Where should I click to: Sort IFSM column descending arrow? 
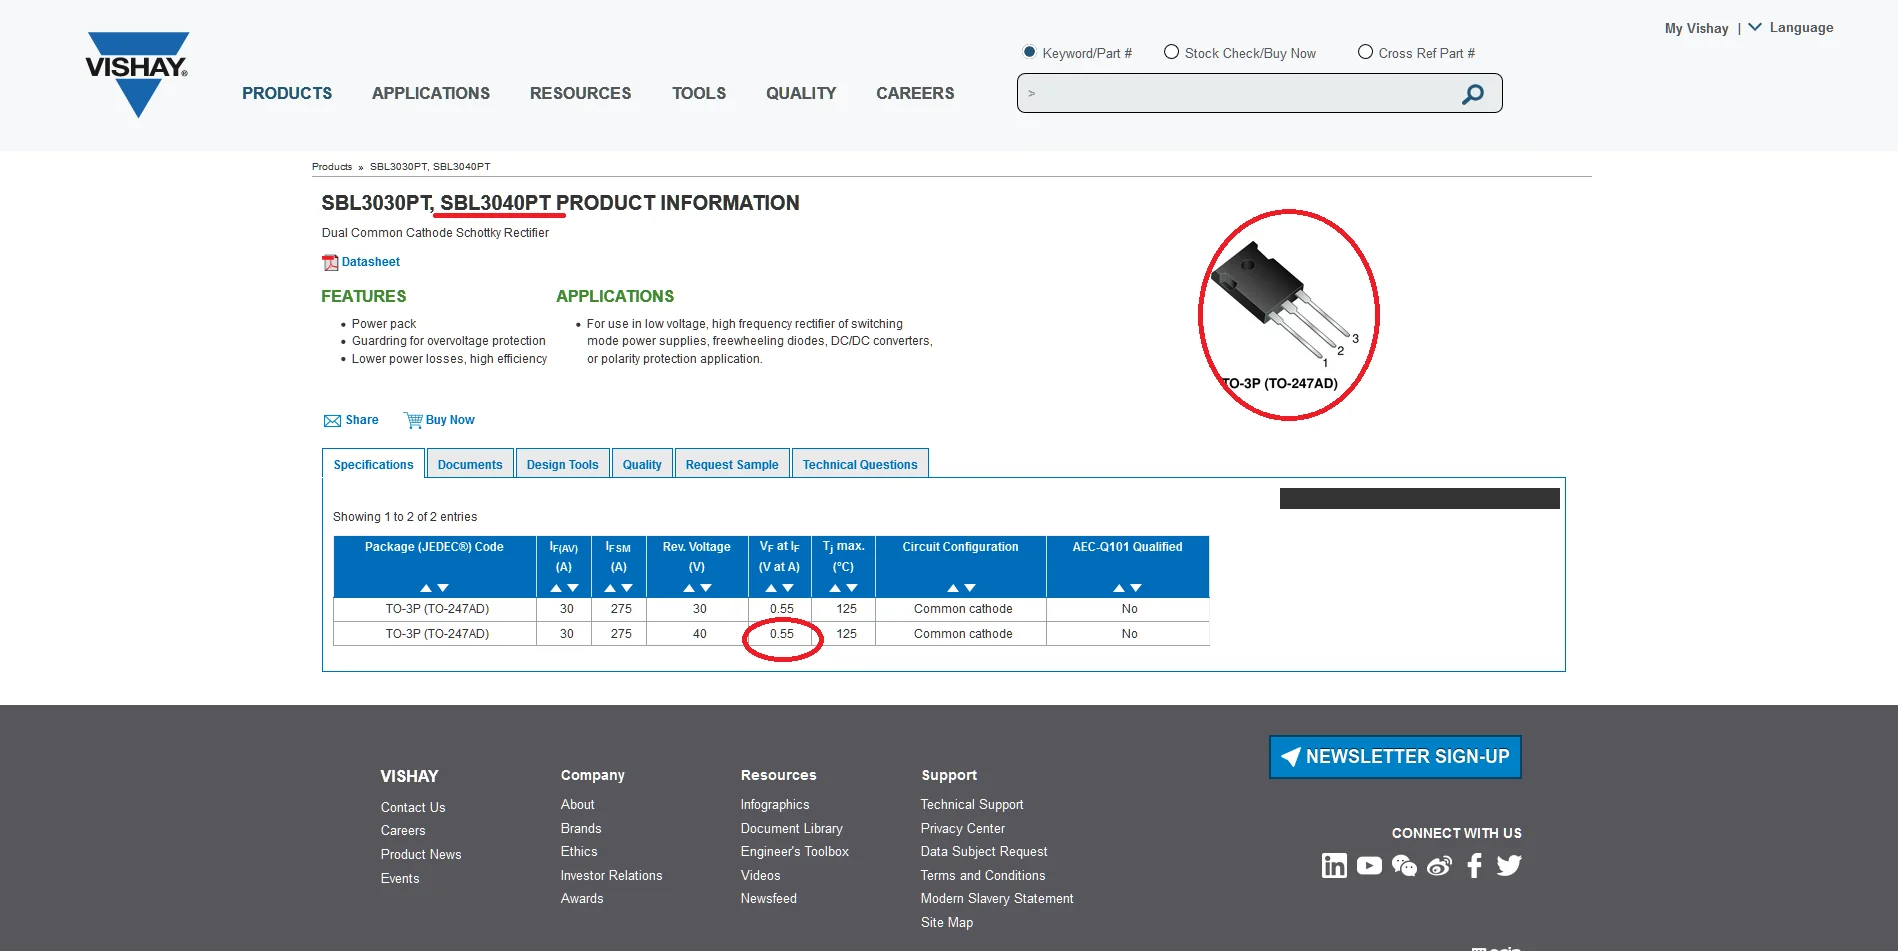(x=627, y=588)
